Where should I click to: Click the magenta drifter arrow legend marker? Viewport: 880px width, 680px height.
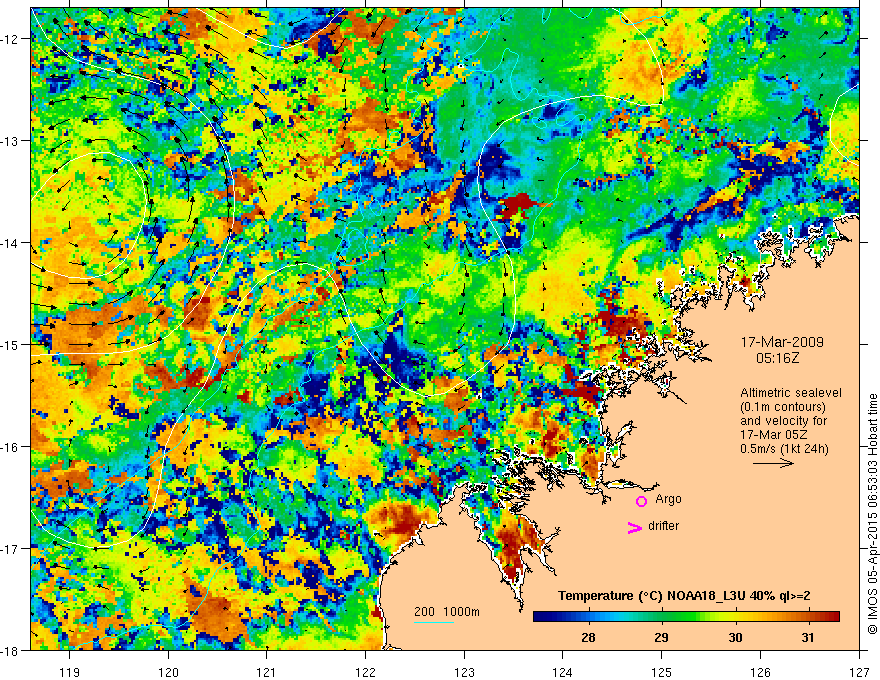tap(634, 528)
